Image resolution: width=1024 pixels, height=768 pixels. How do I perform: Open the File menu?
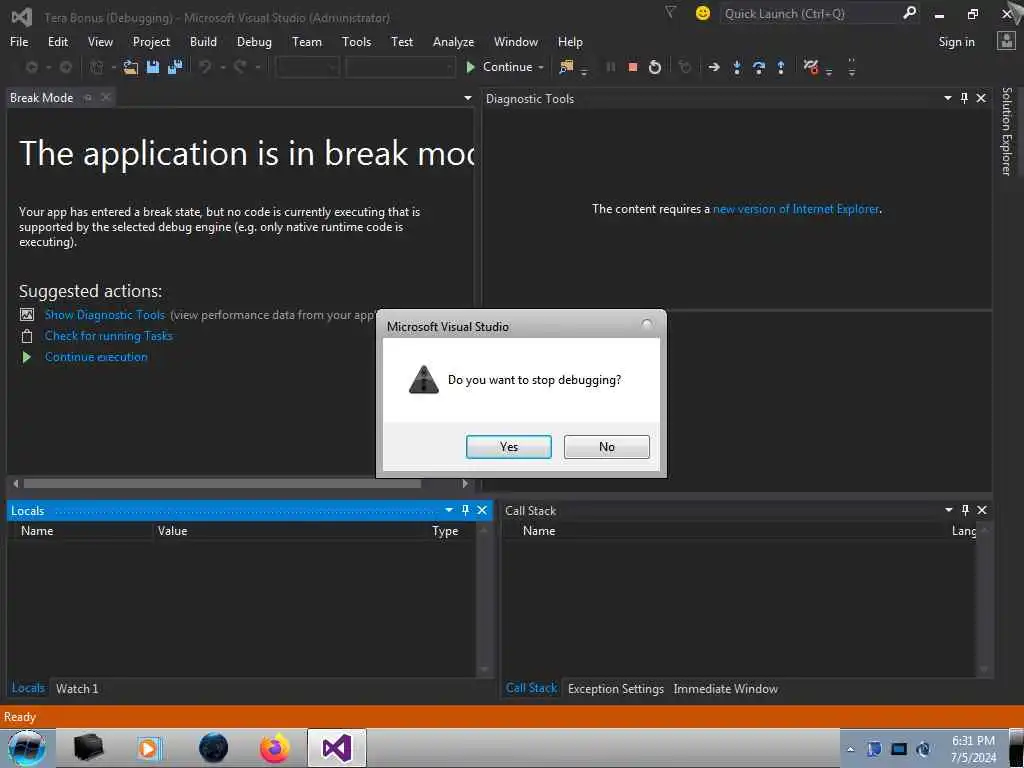19,42
